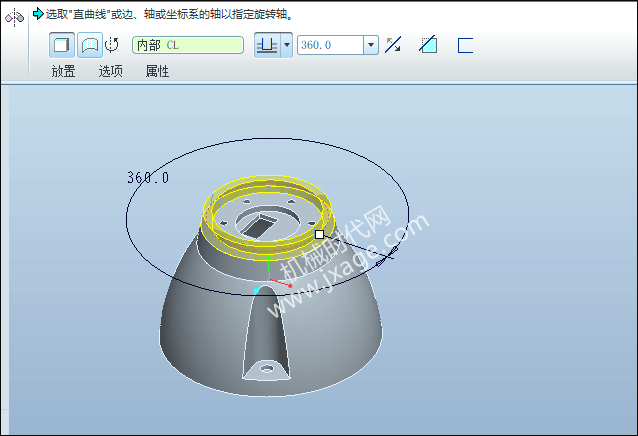
Task: Click the axis of revolution icon
Action: point(111,45)
